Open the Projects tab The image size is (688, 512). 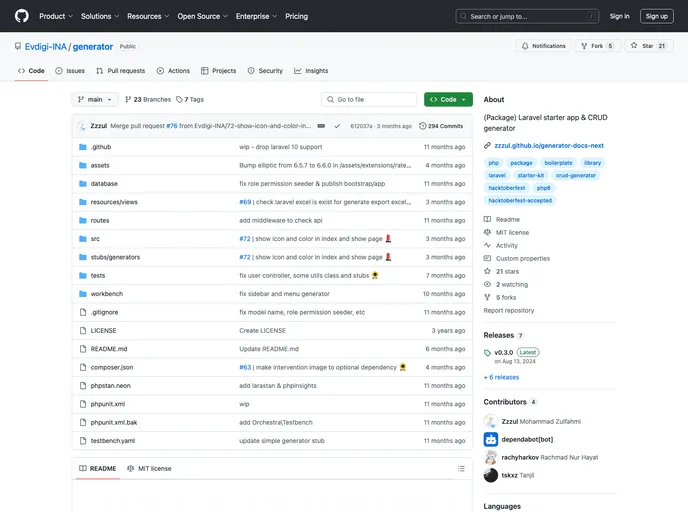pyautogui.click(x=219, y=71)
